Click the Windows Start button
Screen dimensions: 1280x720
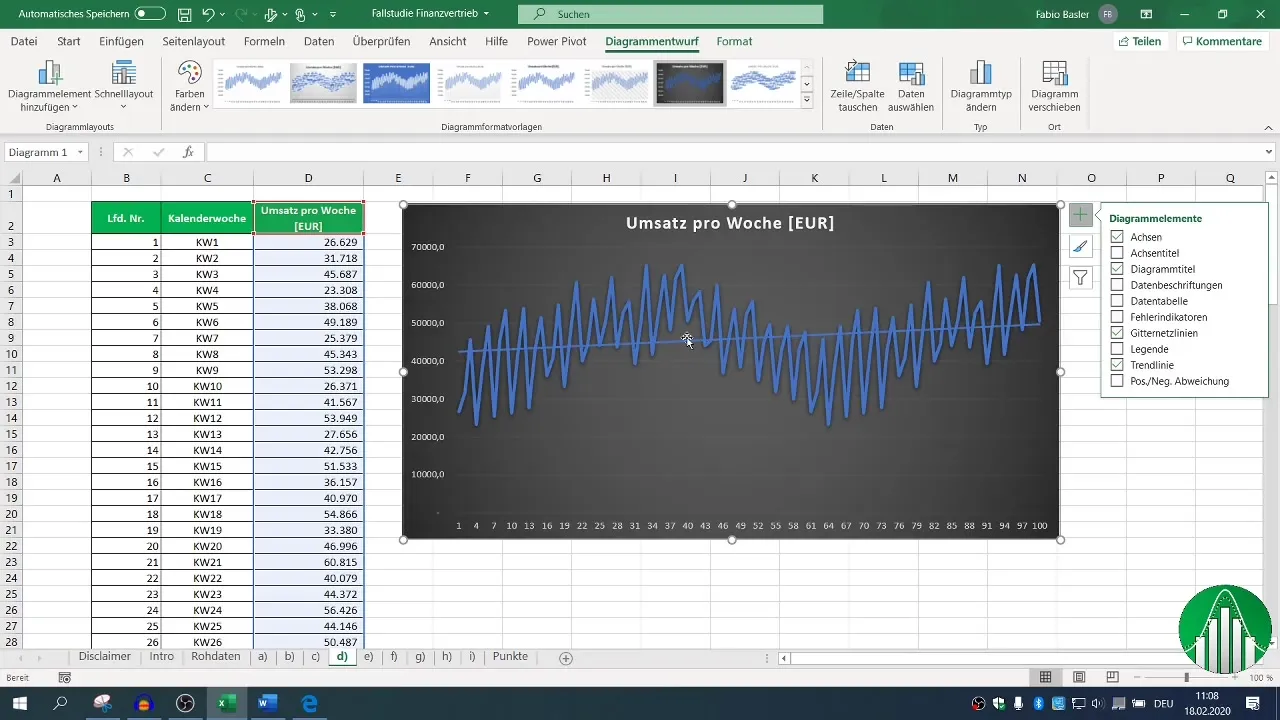coord(19,703)
